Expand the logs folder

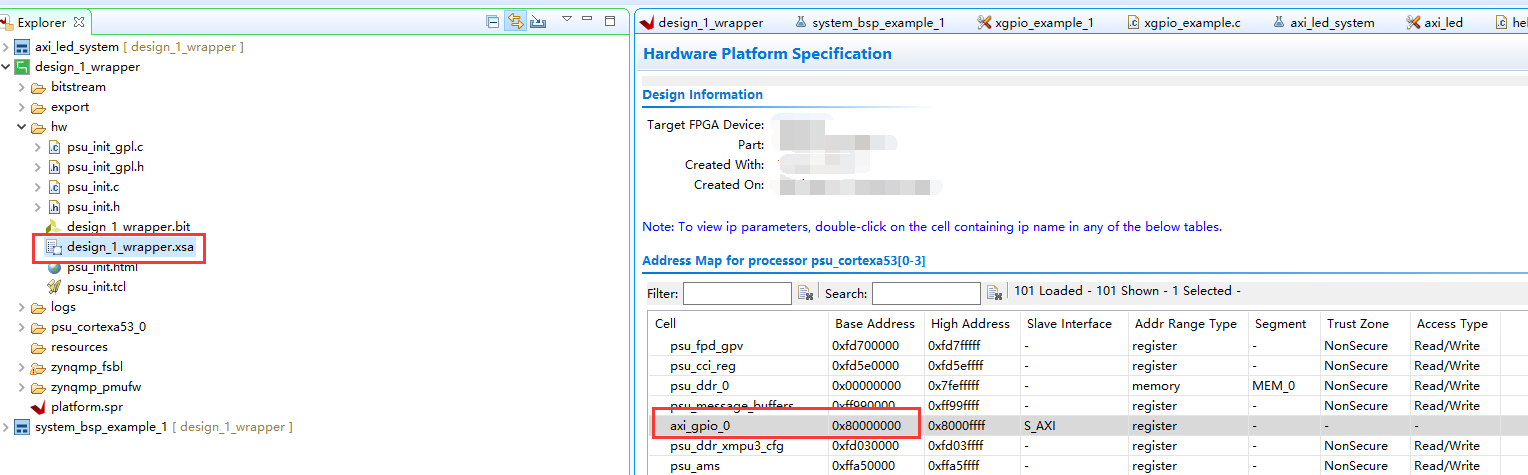(x=22, y=307)
